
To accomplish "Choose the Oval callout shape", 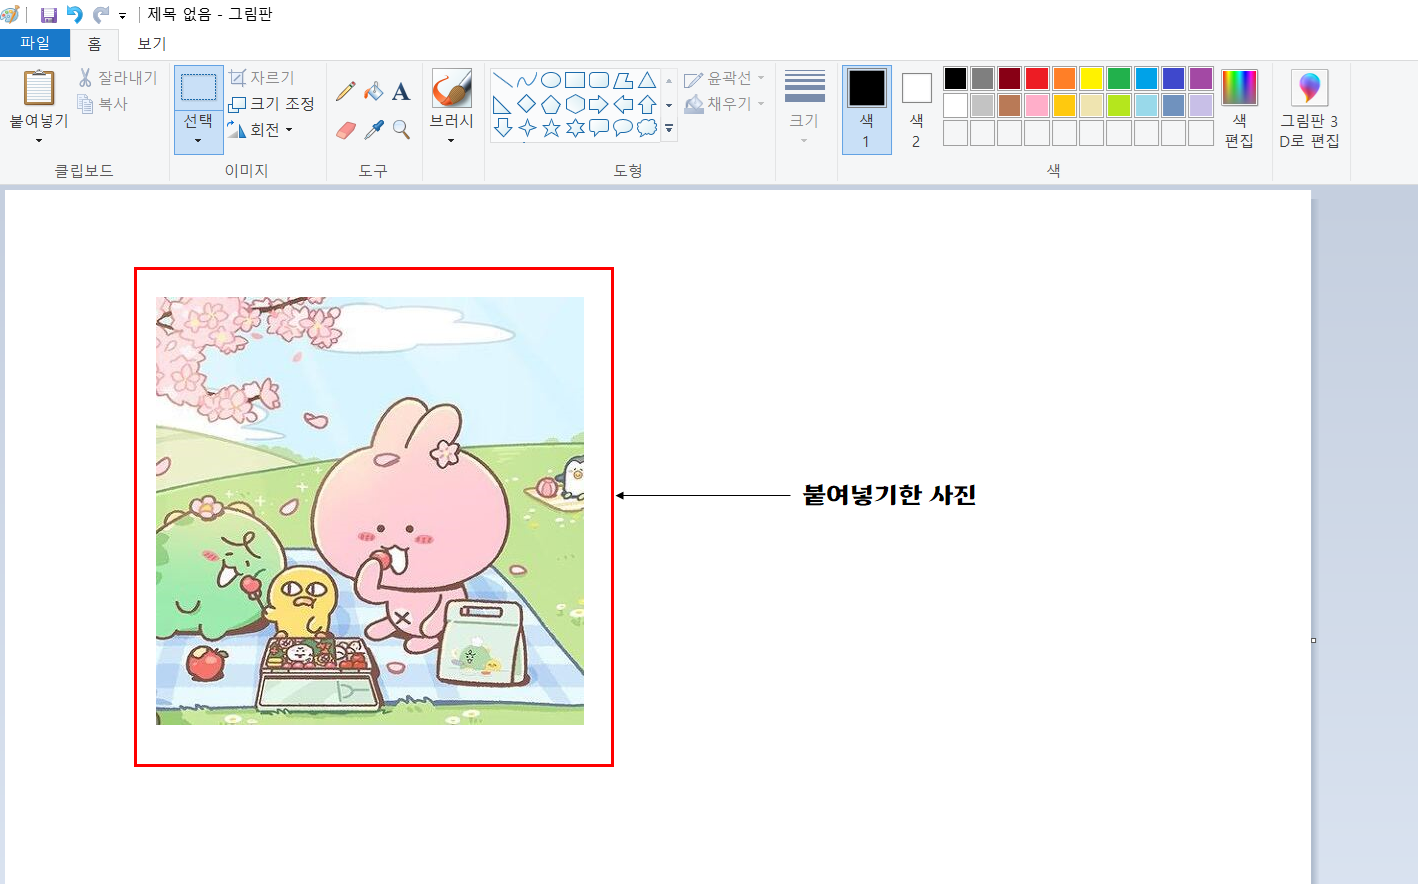I will (x=623, y=128).
